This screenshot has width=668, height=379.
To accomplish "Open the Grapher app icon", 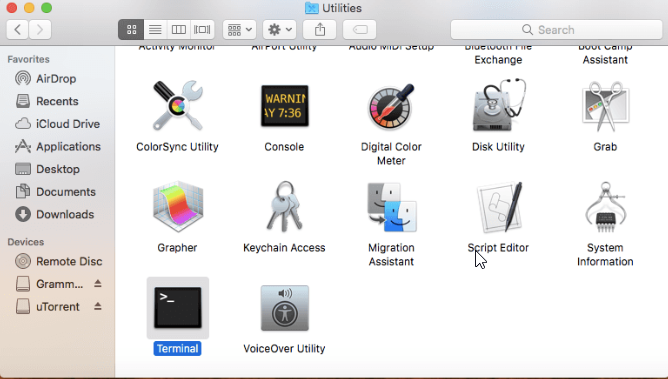I will [x=178, y=206].
